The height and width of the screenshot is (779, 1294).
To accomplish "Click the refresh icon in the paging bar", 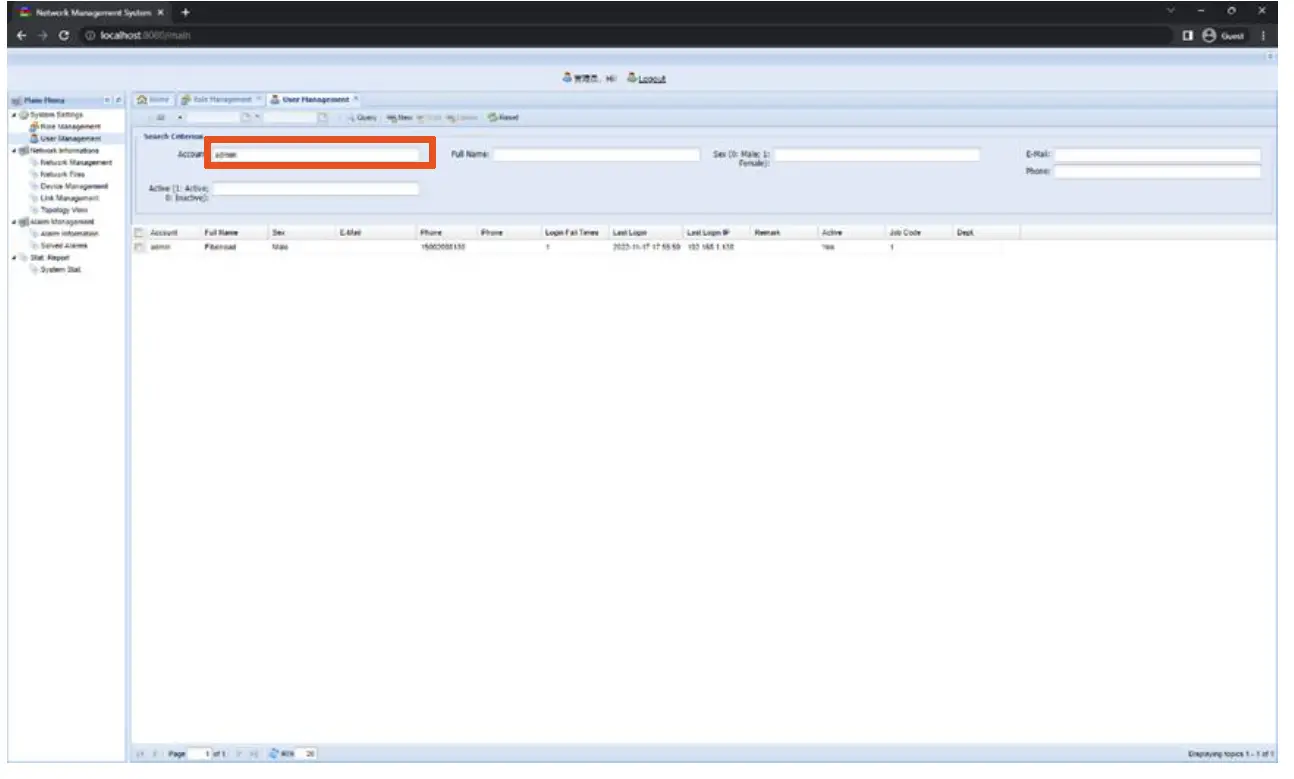I will [272, 753].
